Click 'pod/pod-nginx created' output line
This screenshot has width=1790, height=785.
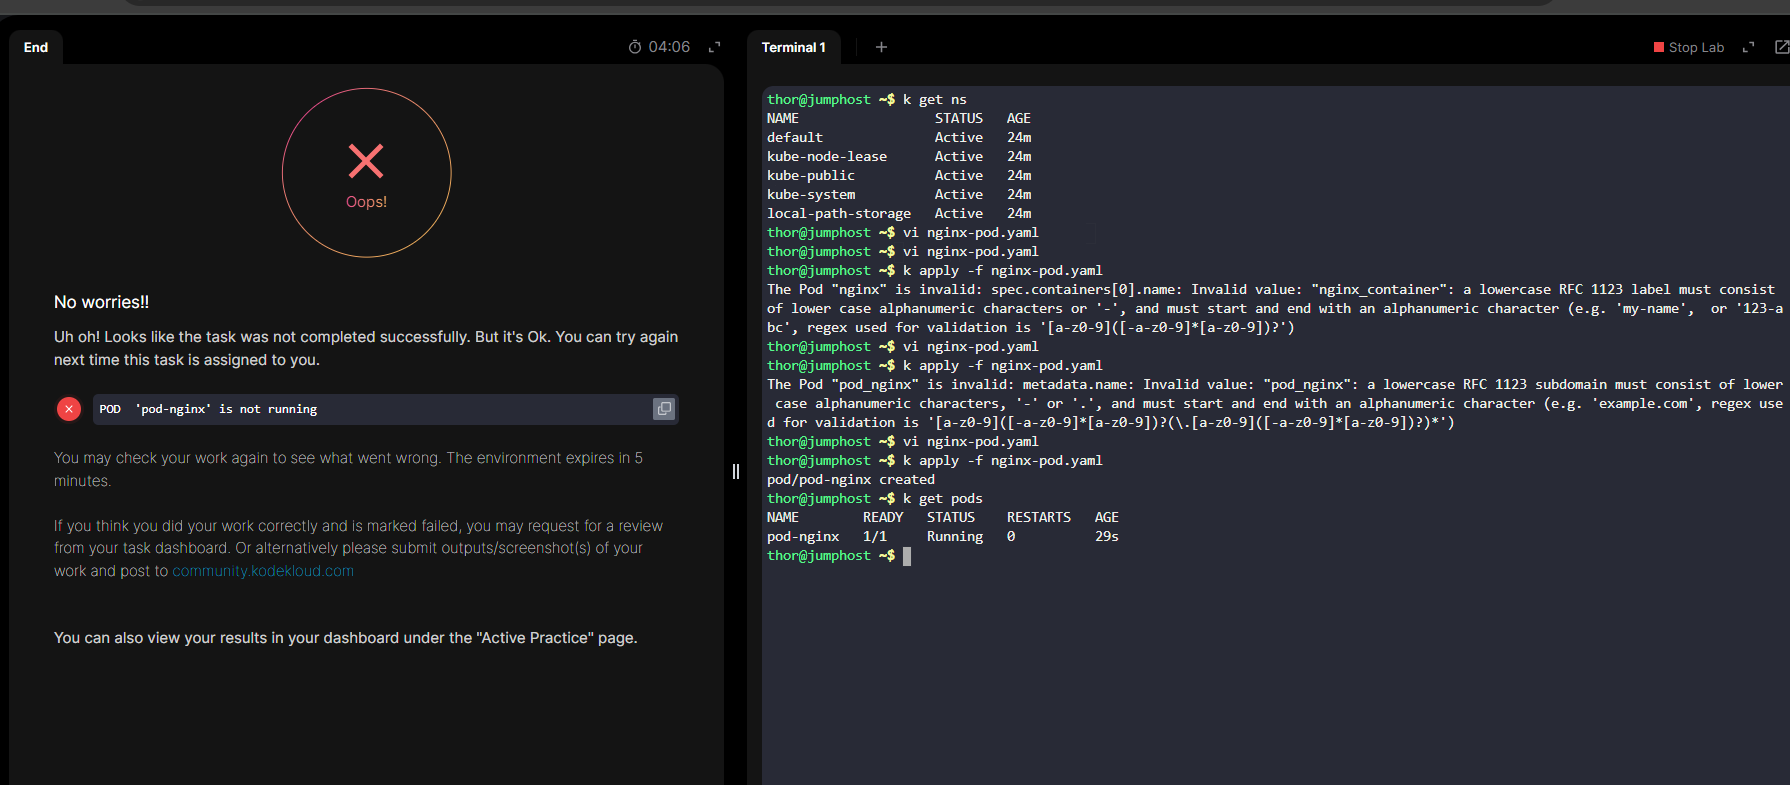(x=851, y=480)
